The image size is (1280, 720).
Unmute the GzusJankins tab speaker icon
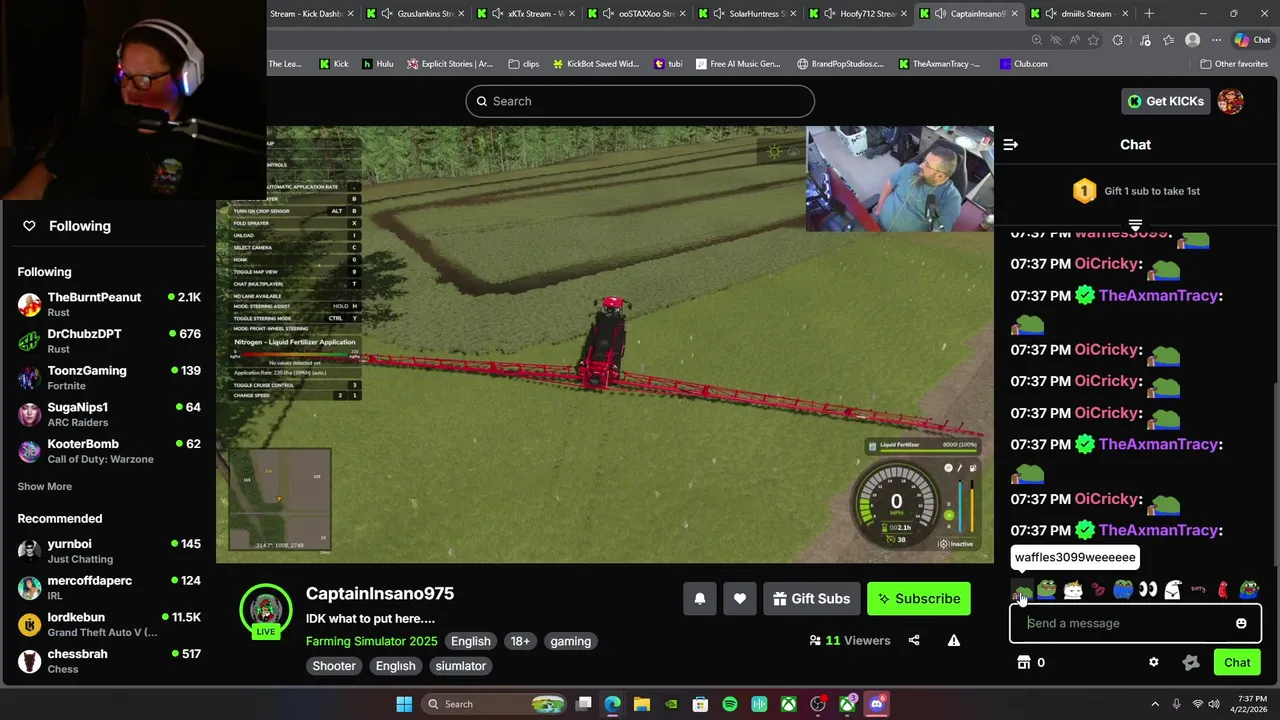pos(387,14)
